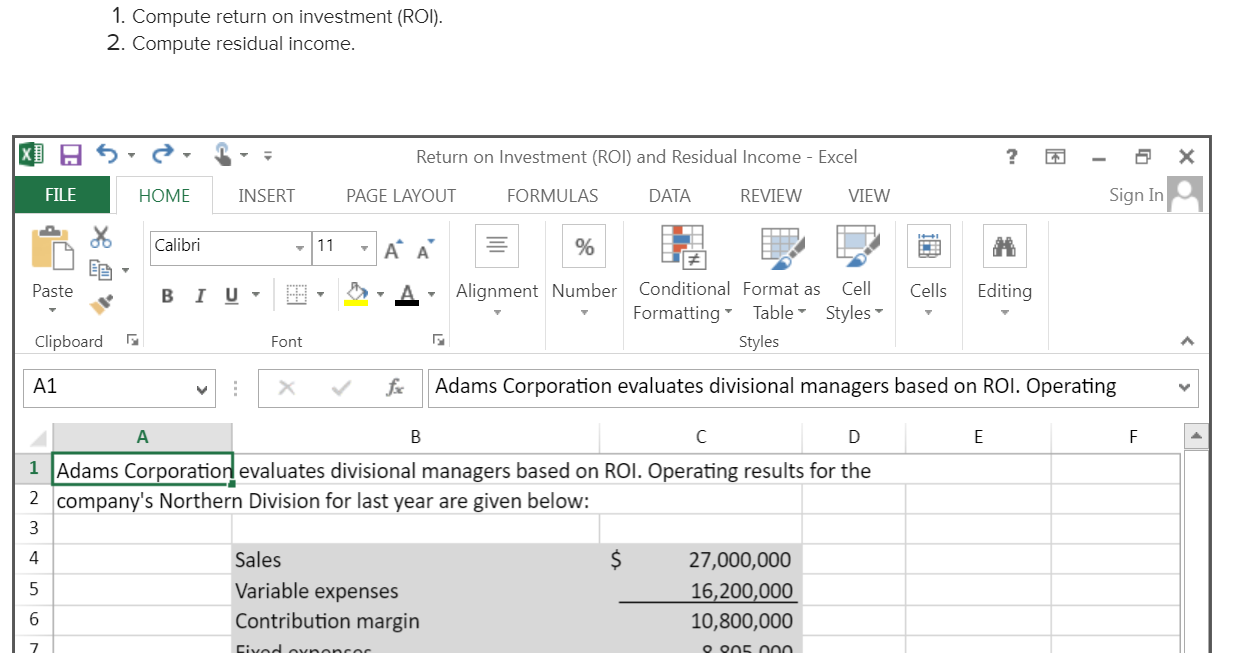This screenshot has height=656, width=1260.
Task: Switch to the HOME tab
Action: point(164,196)
